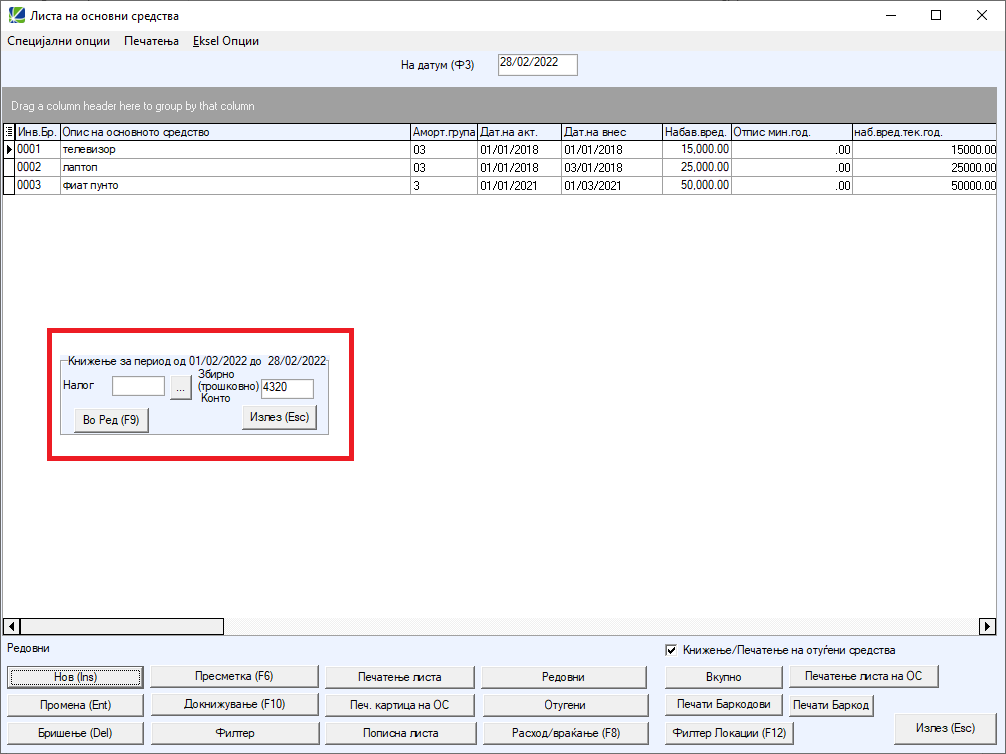Click the Редовни button
Viewport: 1006px width, 754px height.
564,677
